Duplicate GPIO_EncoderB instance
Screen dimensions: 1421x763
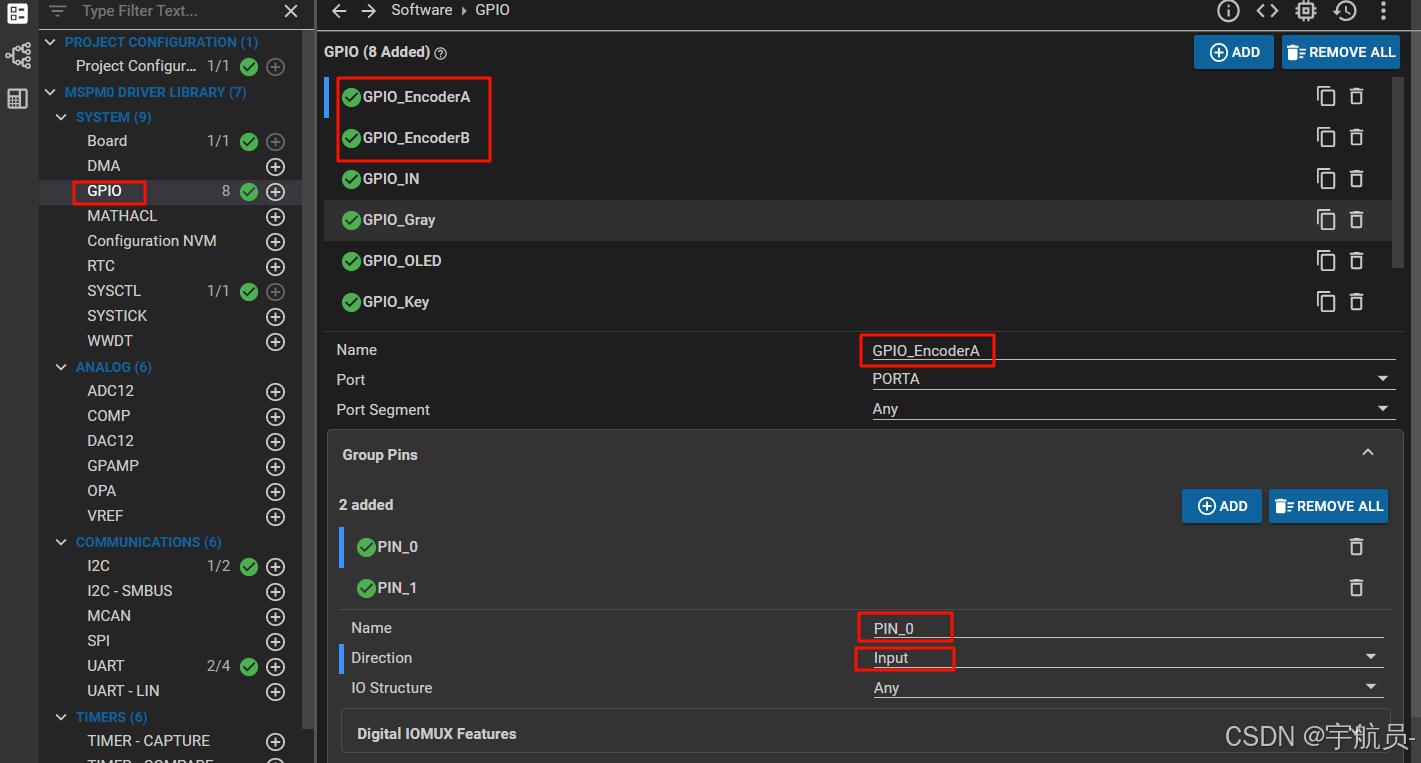(x=1326, y=138)
